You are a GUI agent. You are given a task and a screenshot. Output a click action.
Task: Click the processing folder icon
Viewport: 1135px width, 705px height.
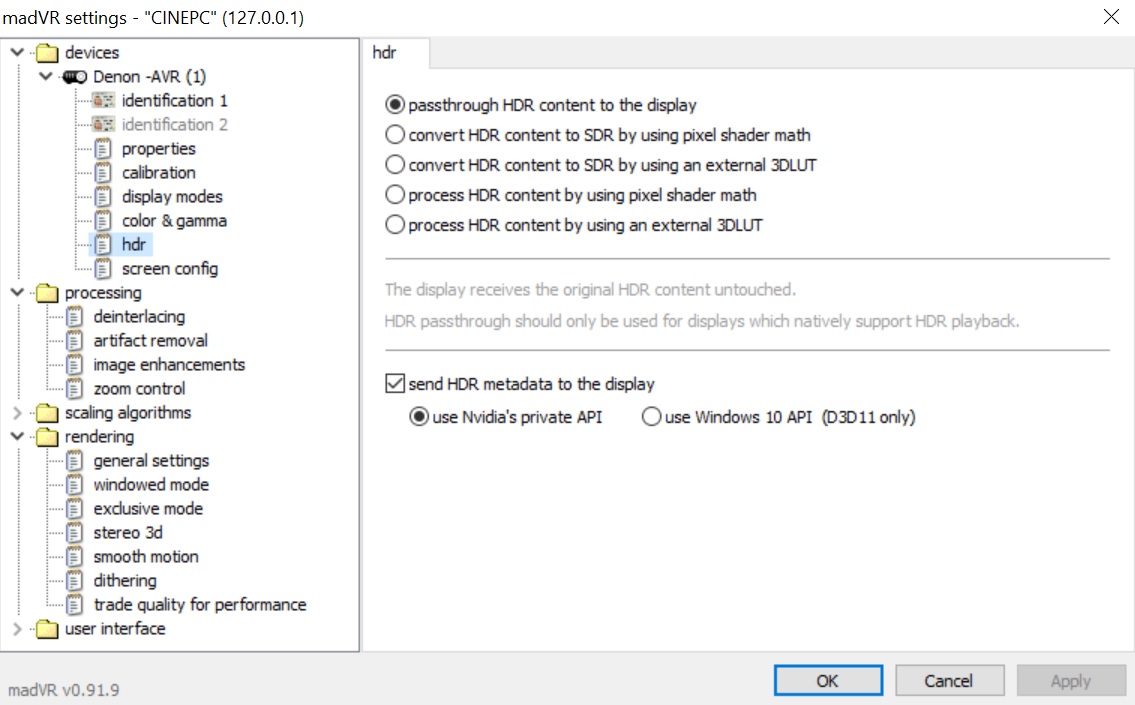tap(47, 293)
